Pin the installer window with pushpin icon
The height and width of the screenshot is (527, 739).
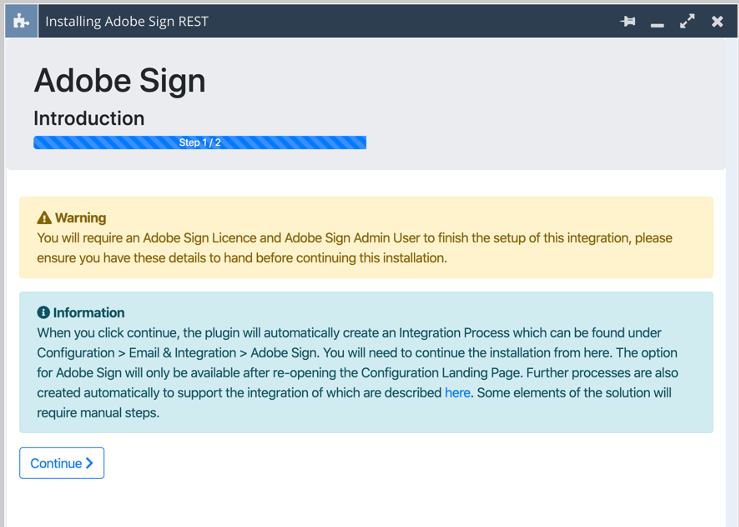(628, 21)
